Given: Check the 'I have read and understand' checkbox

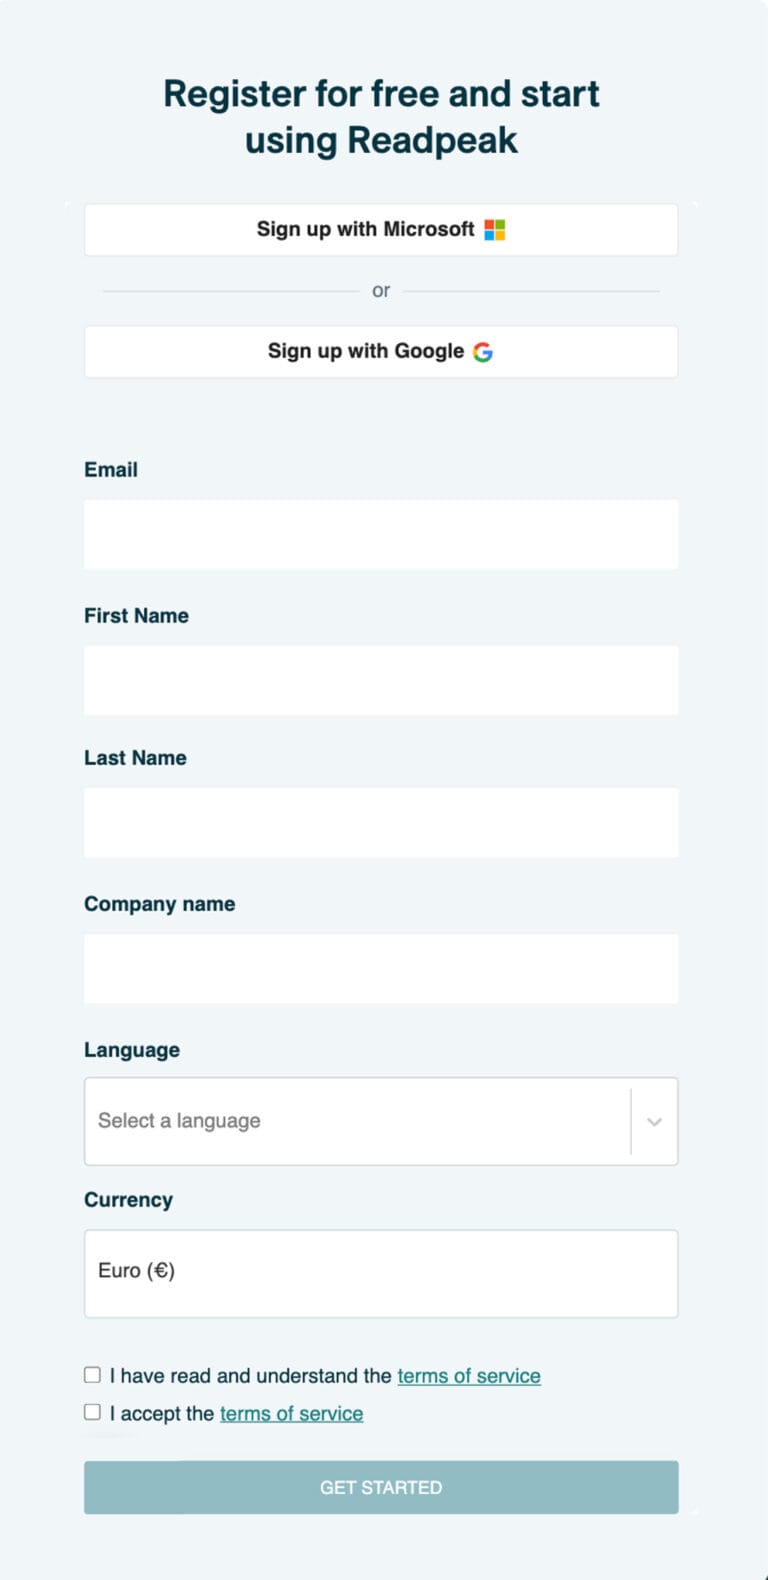Looking at the screenshot, I should point(93,1375).
